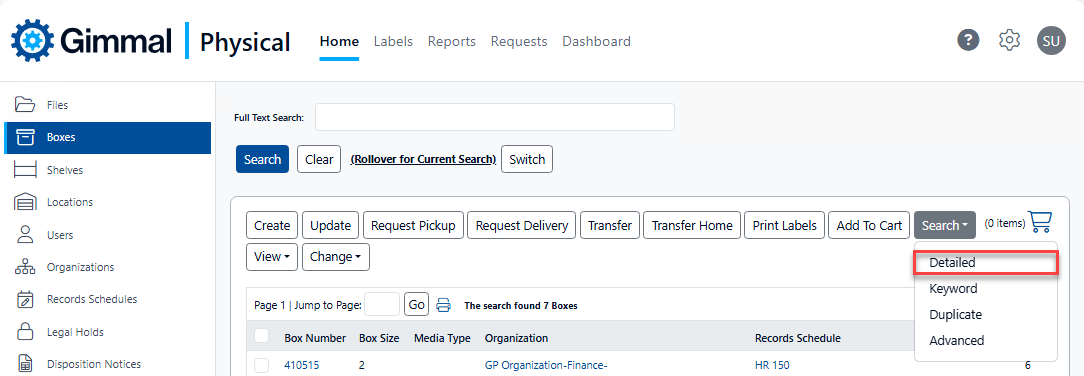This screenshot has width=1084, height=376.
Task: Click the SU user avatar
Action: [x=1051, y=41]
